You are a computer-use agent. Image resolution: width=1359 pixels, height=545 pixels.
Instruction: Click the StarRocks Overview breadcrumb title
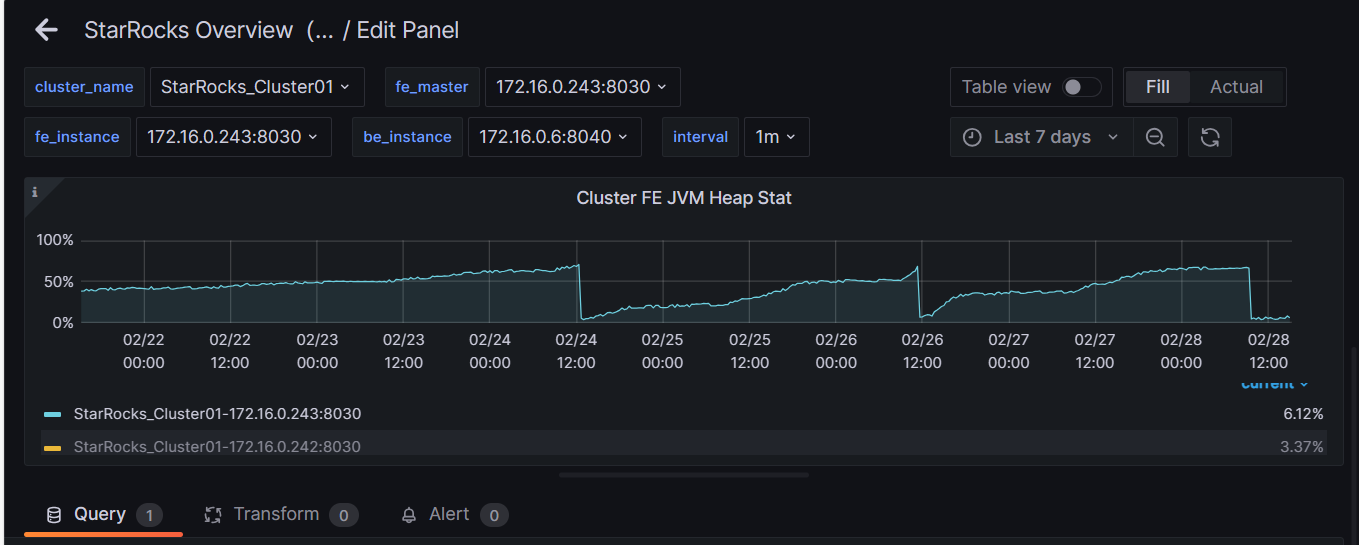189,30
